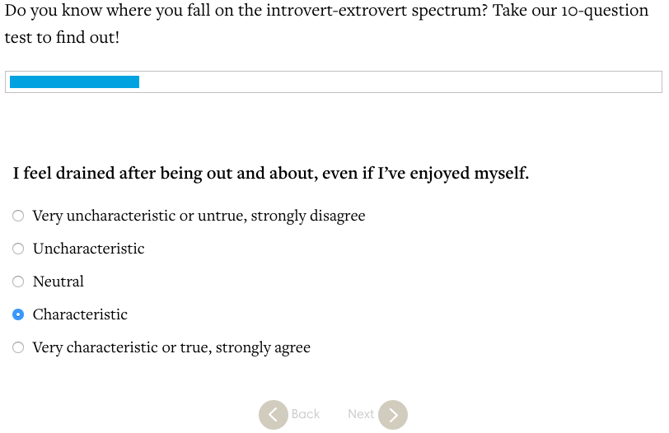Click the Back left-arrow circle icon
The image size is (669, 433).
pos(273,414)
